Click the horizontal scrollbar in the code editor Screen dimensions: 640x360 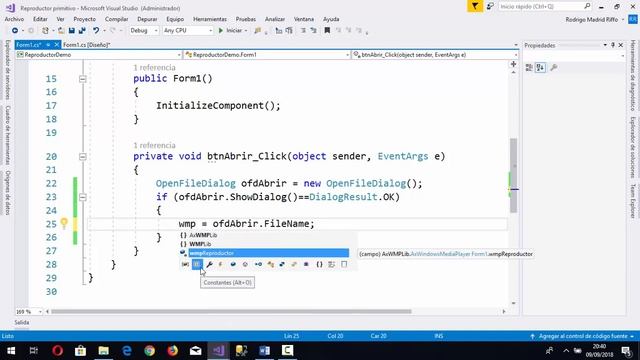coord(231,311)
